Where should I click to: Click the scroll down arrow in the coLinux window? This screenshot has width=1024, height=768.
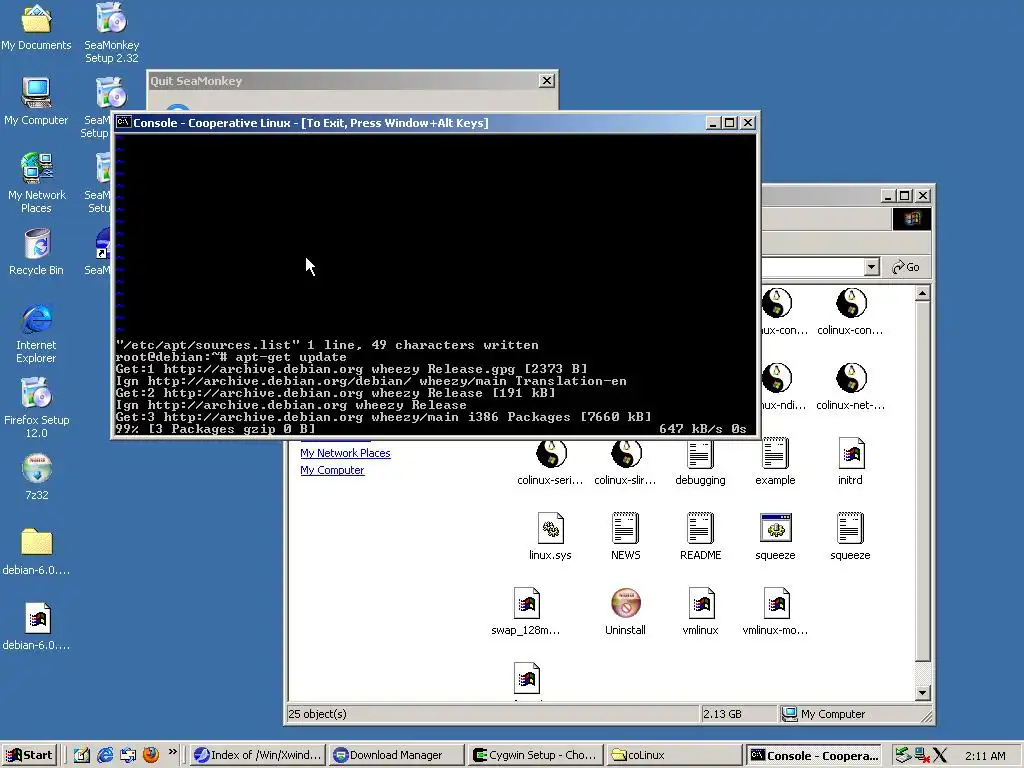coord(922,693)
